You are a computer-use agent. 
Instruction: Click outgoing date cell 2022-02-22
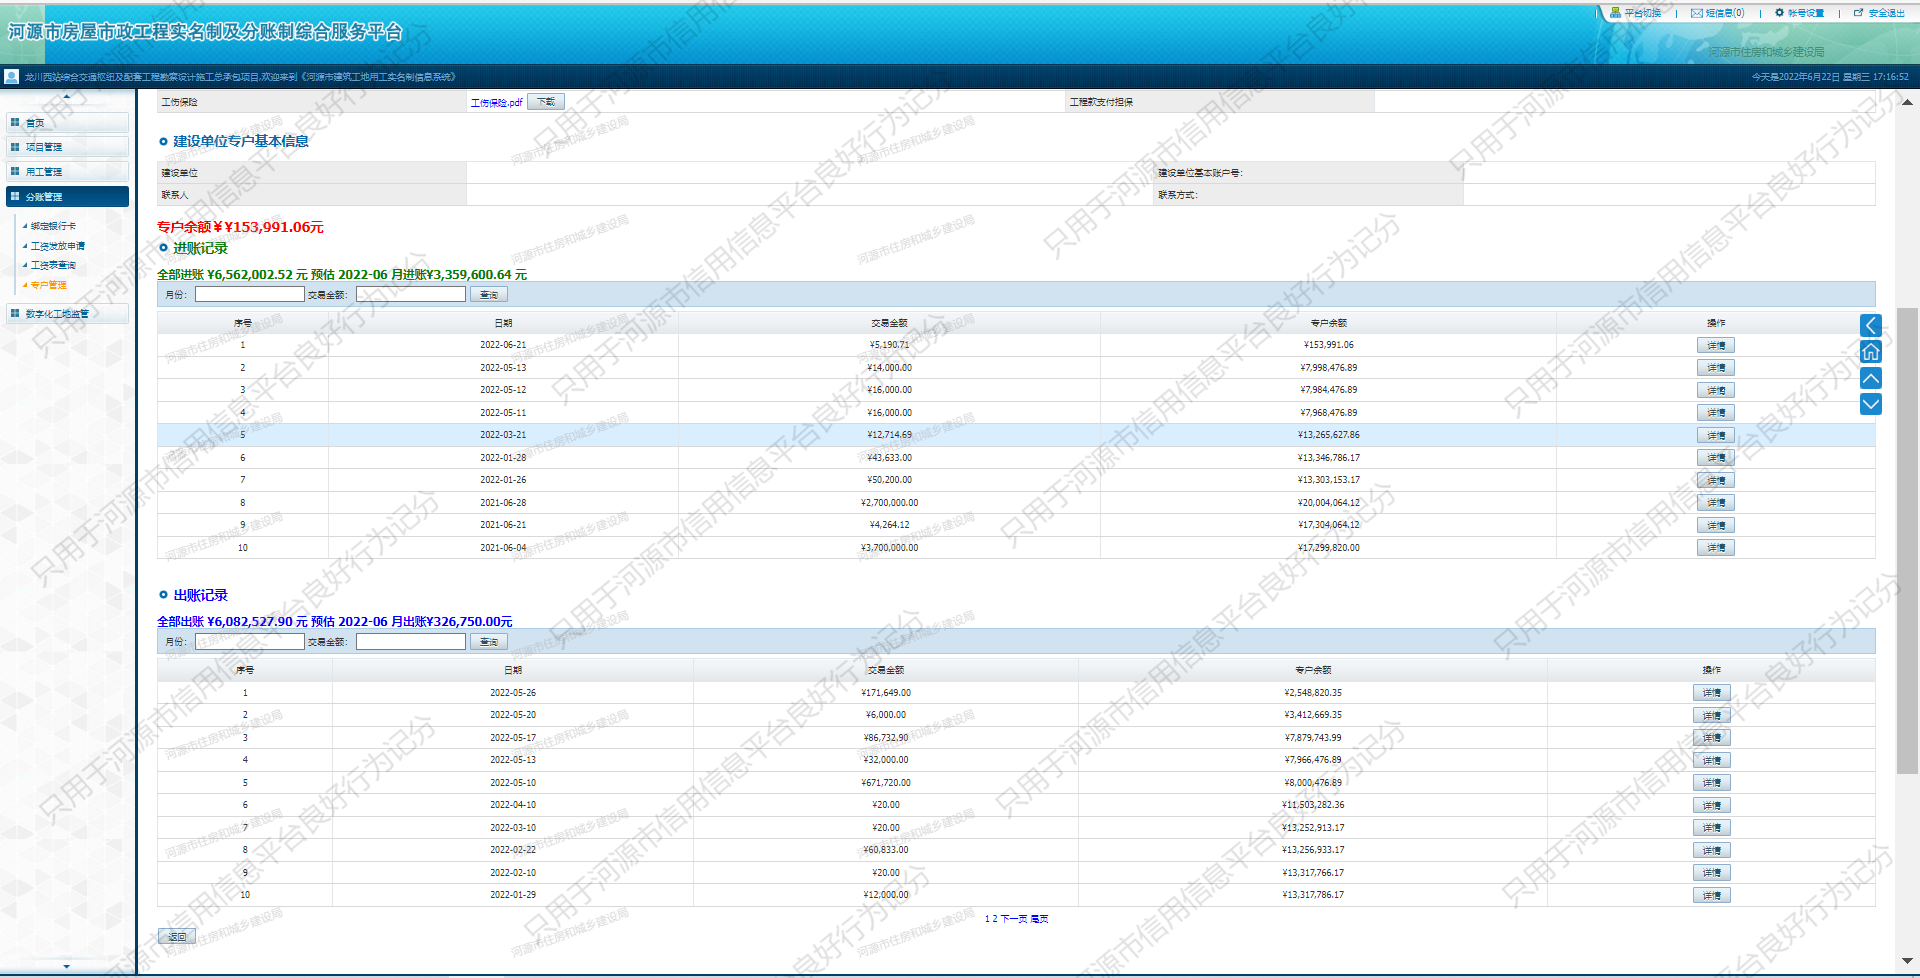pyautogui.click(x=513, y=850)
